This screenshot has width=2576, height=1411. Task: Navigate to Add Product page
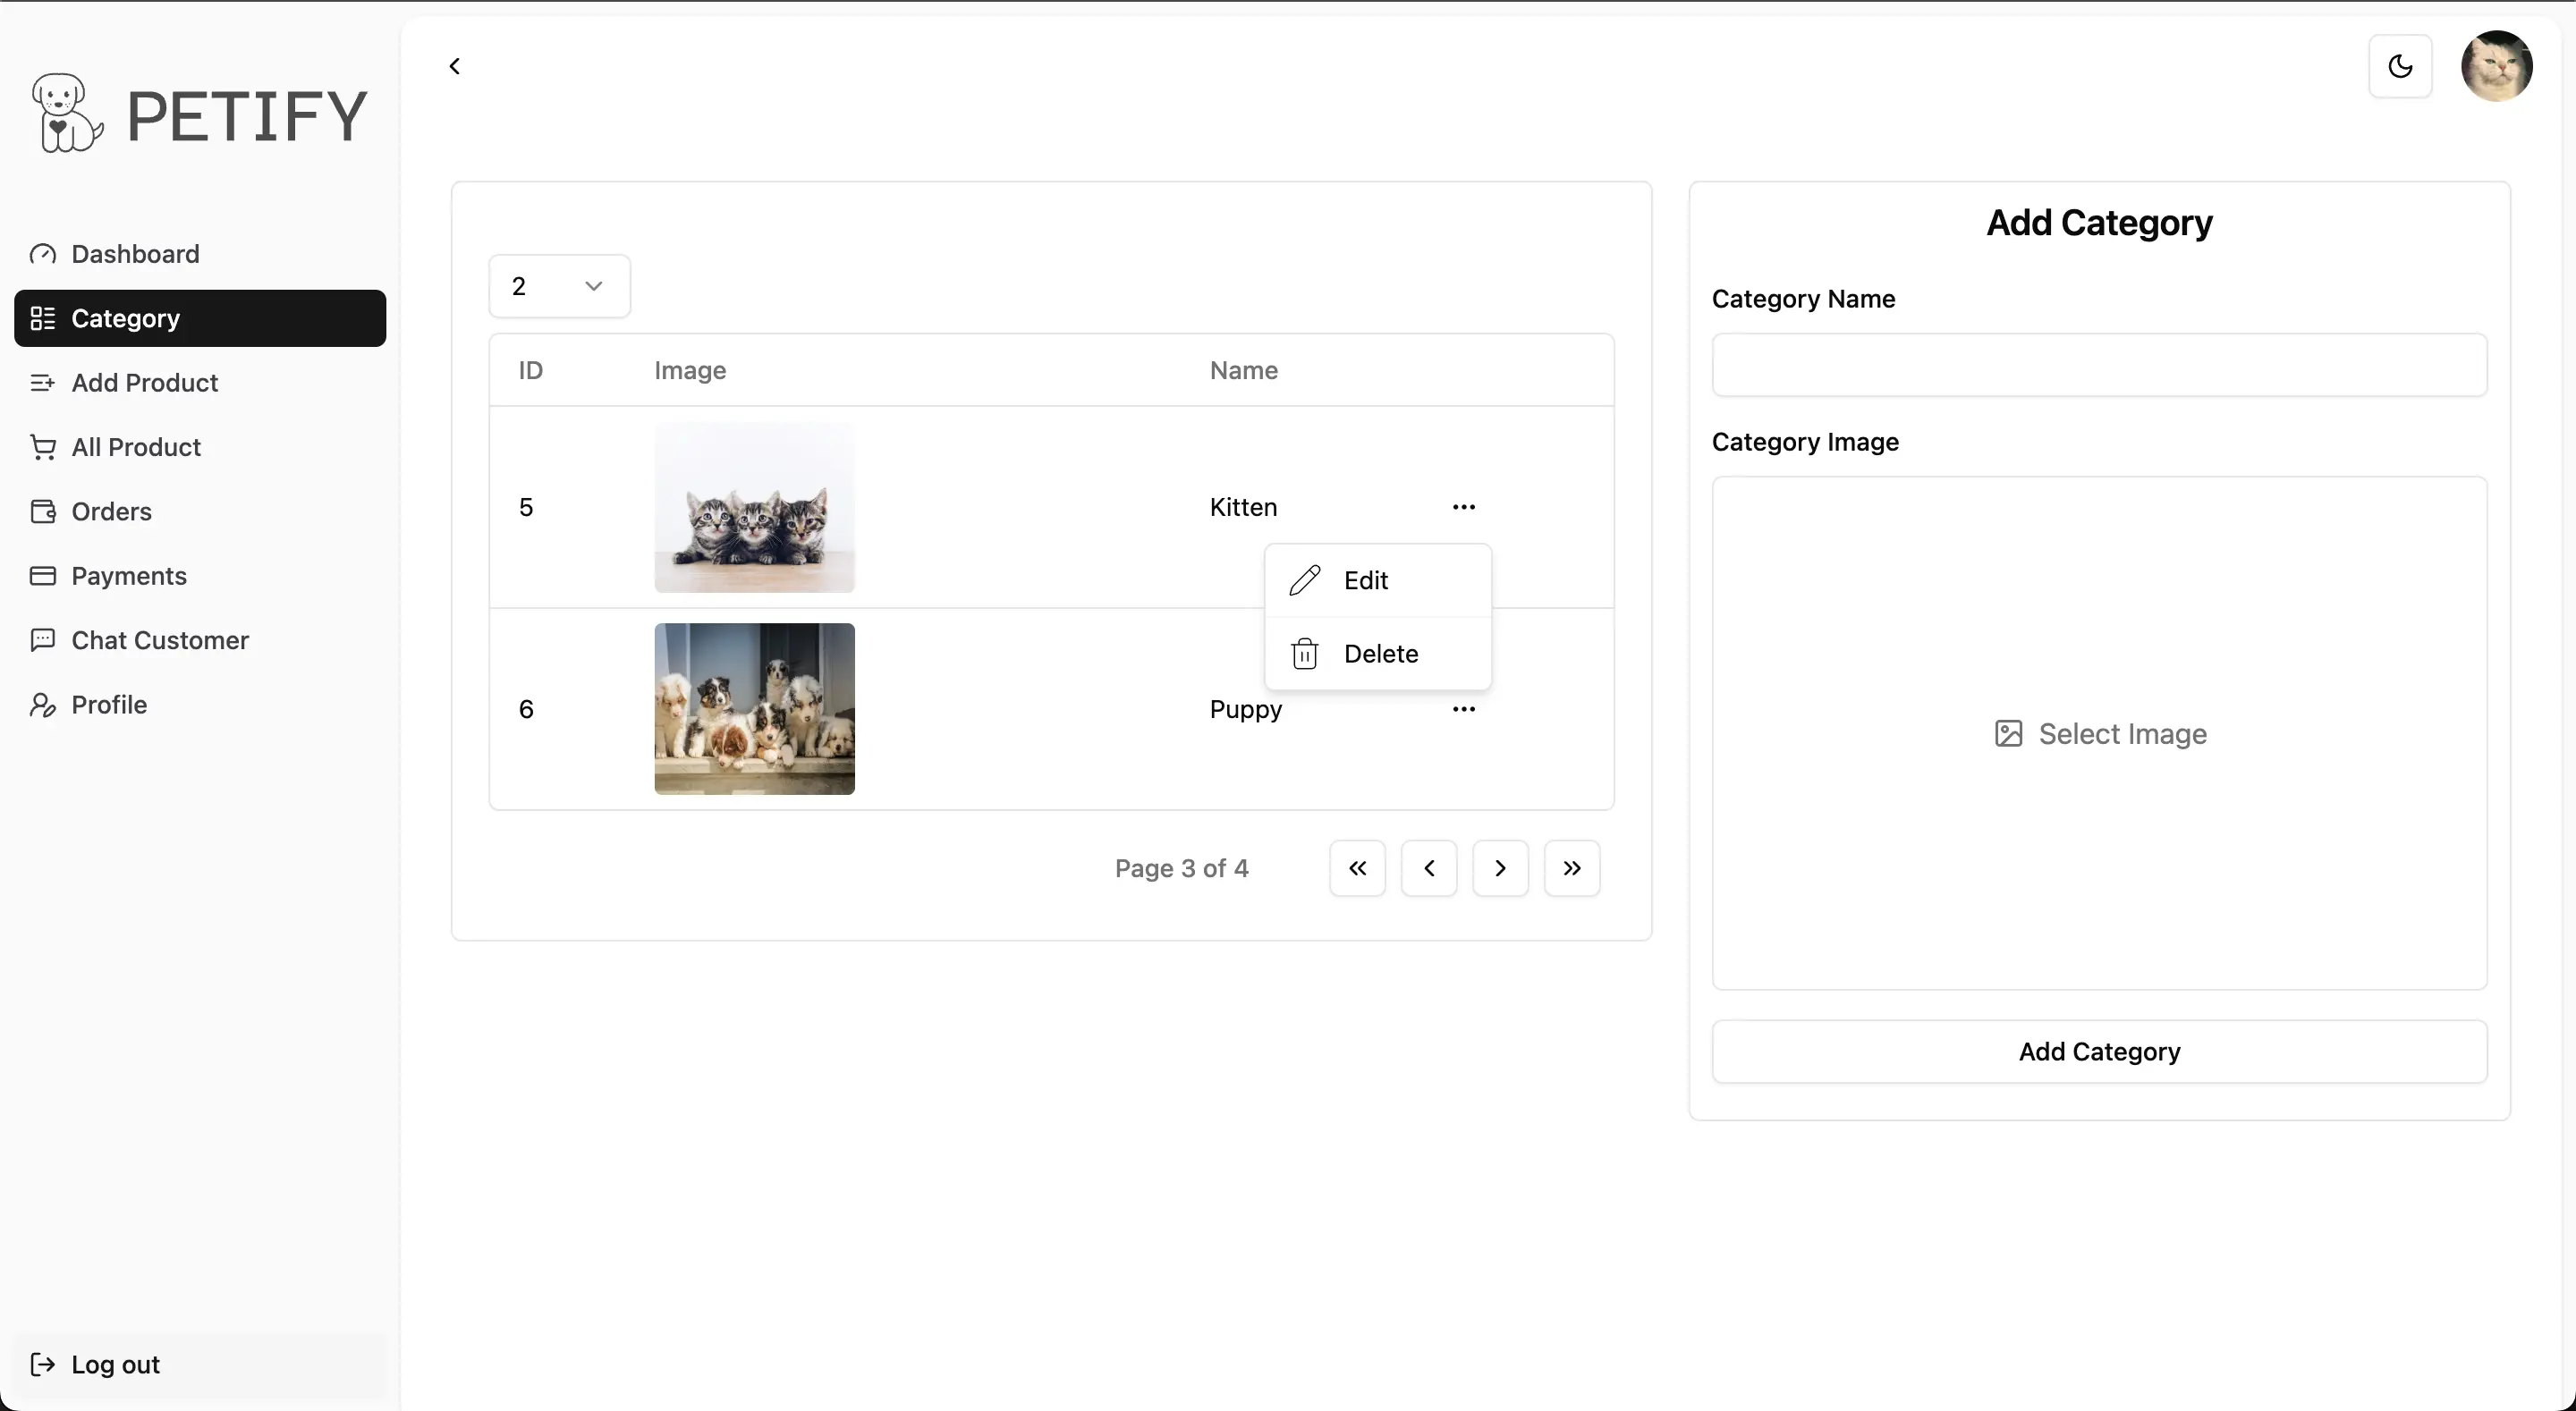[x=144, y=383]
